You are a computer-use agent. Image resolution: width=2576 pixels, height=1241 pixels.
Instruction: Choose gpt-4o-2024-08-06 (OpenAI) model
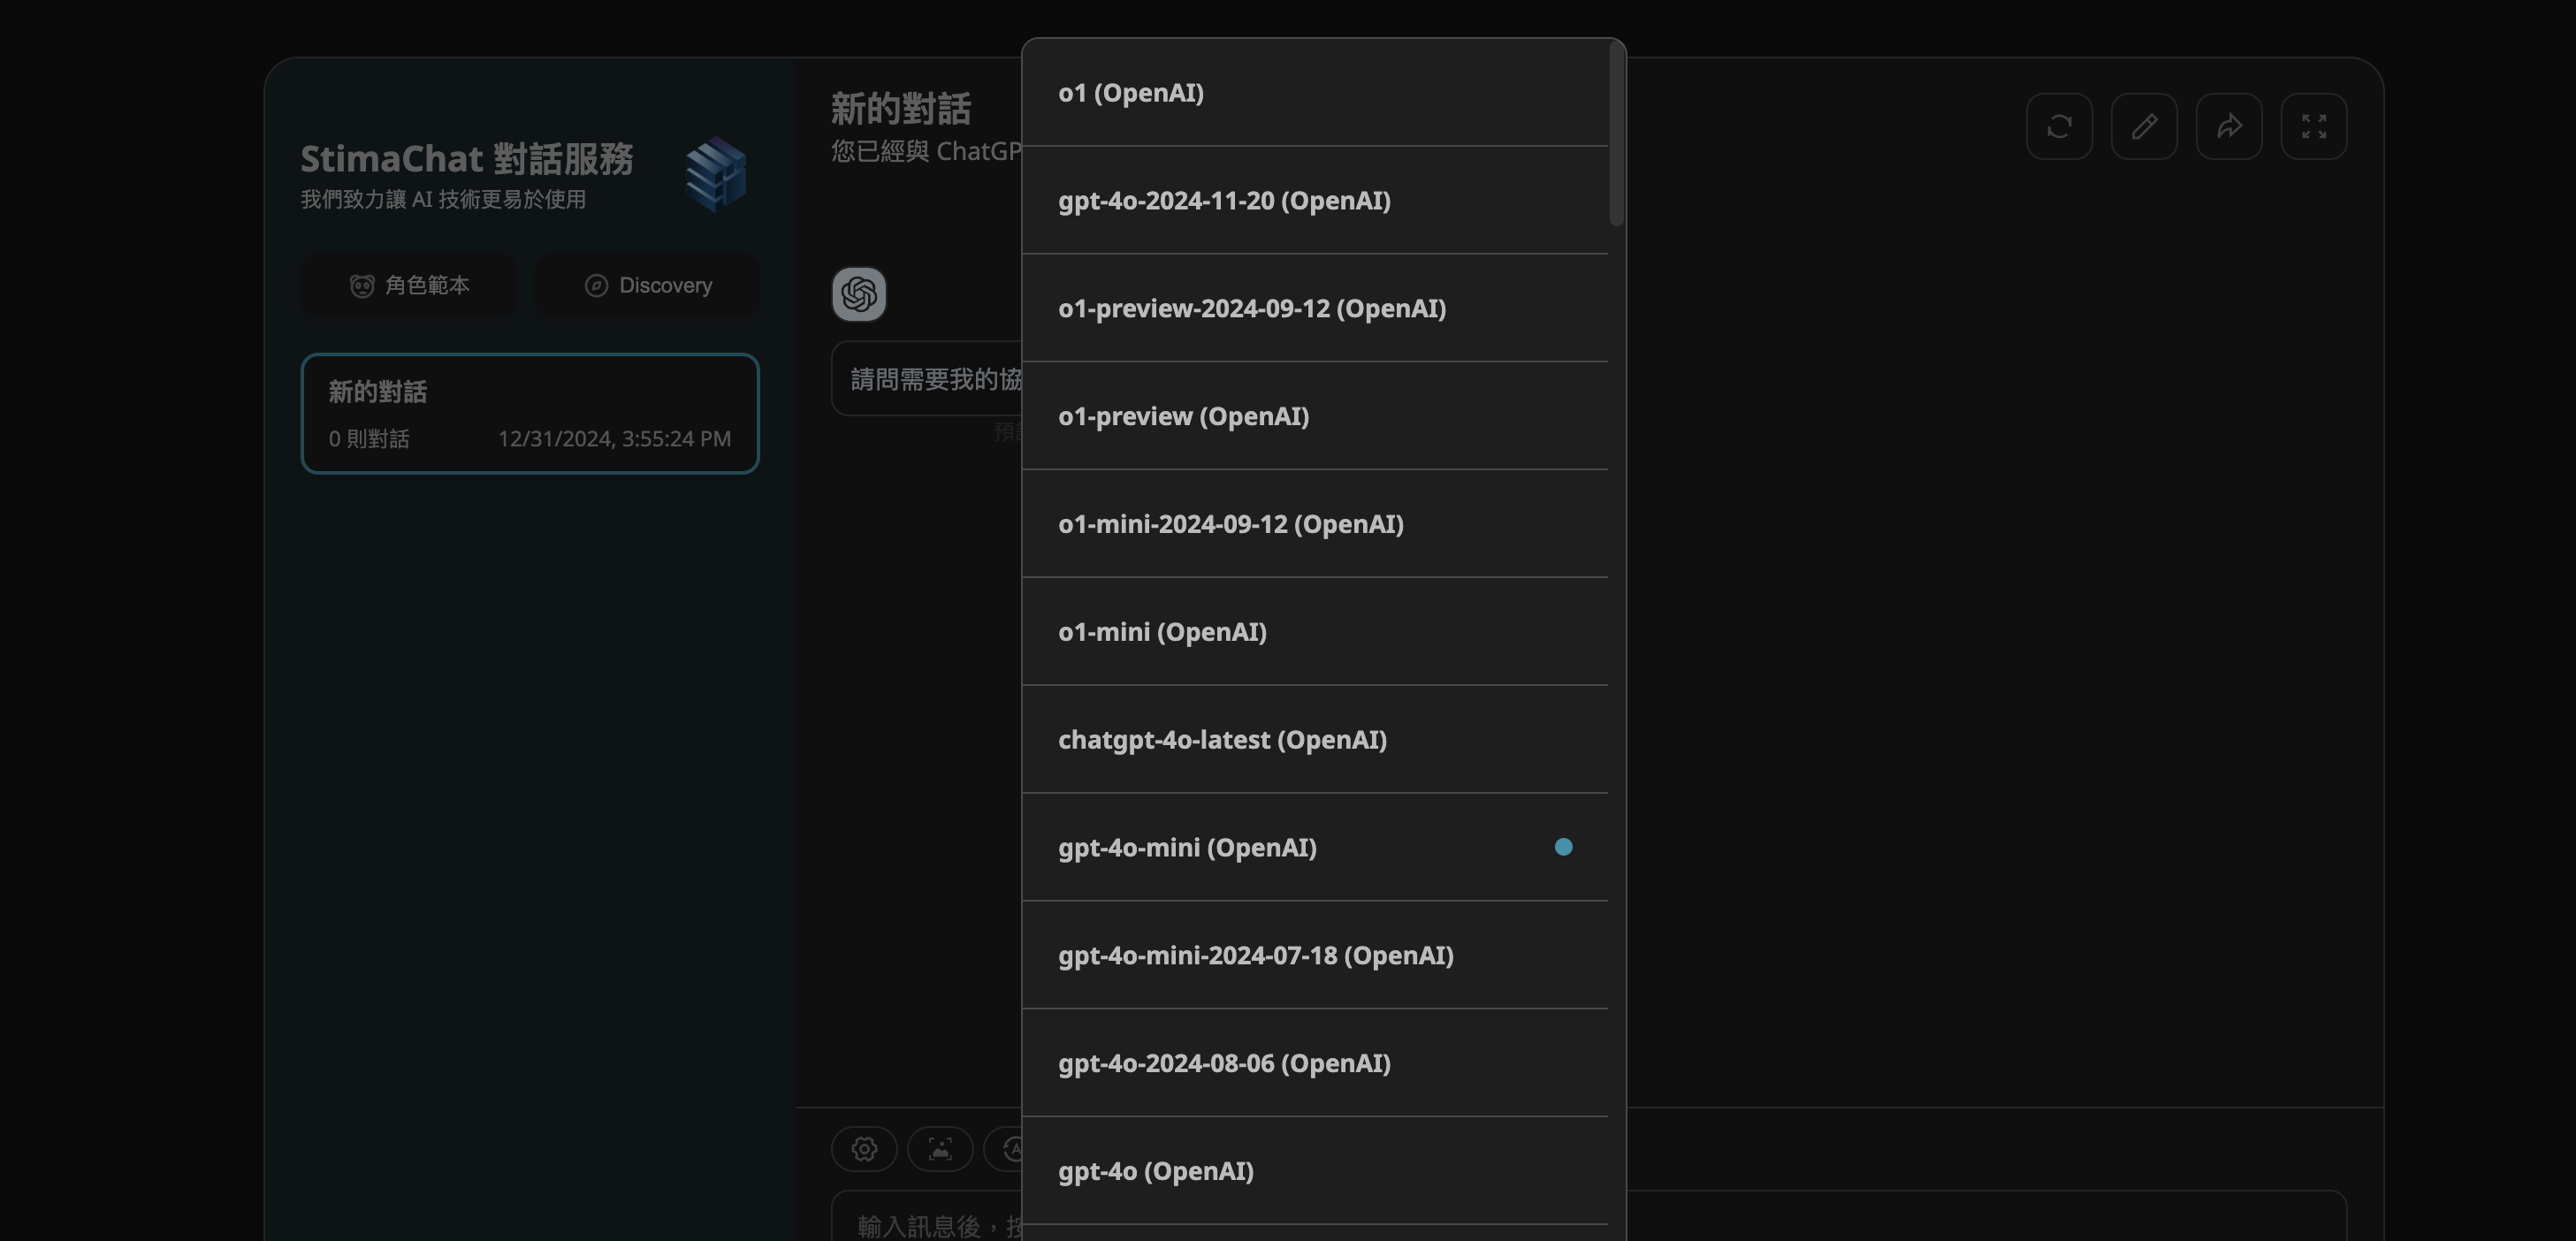(1315, 1063)
